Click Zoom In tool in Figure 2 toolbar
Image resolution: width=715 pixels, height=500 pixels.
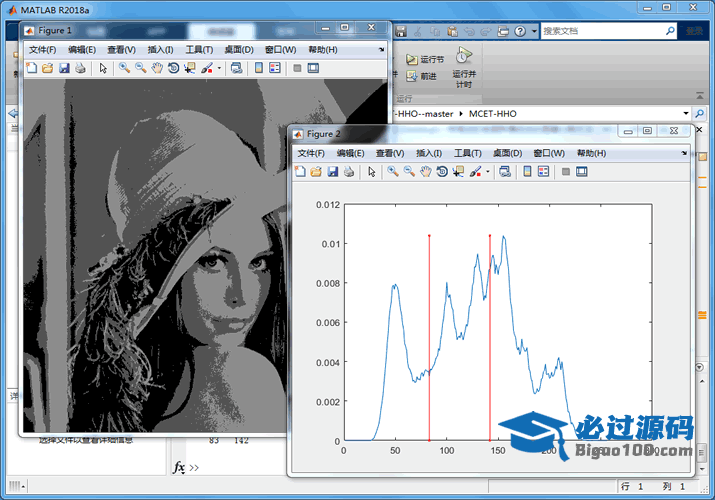393,172
